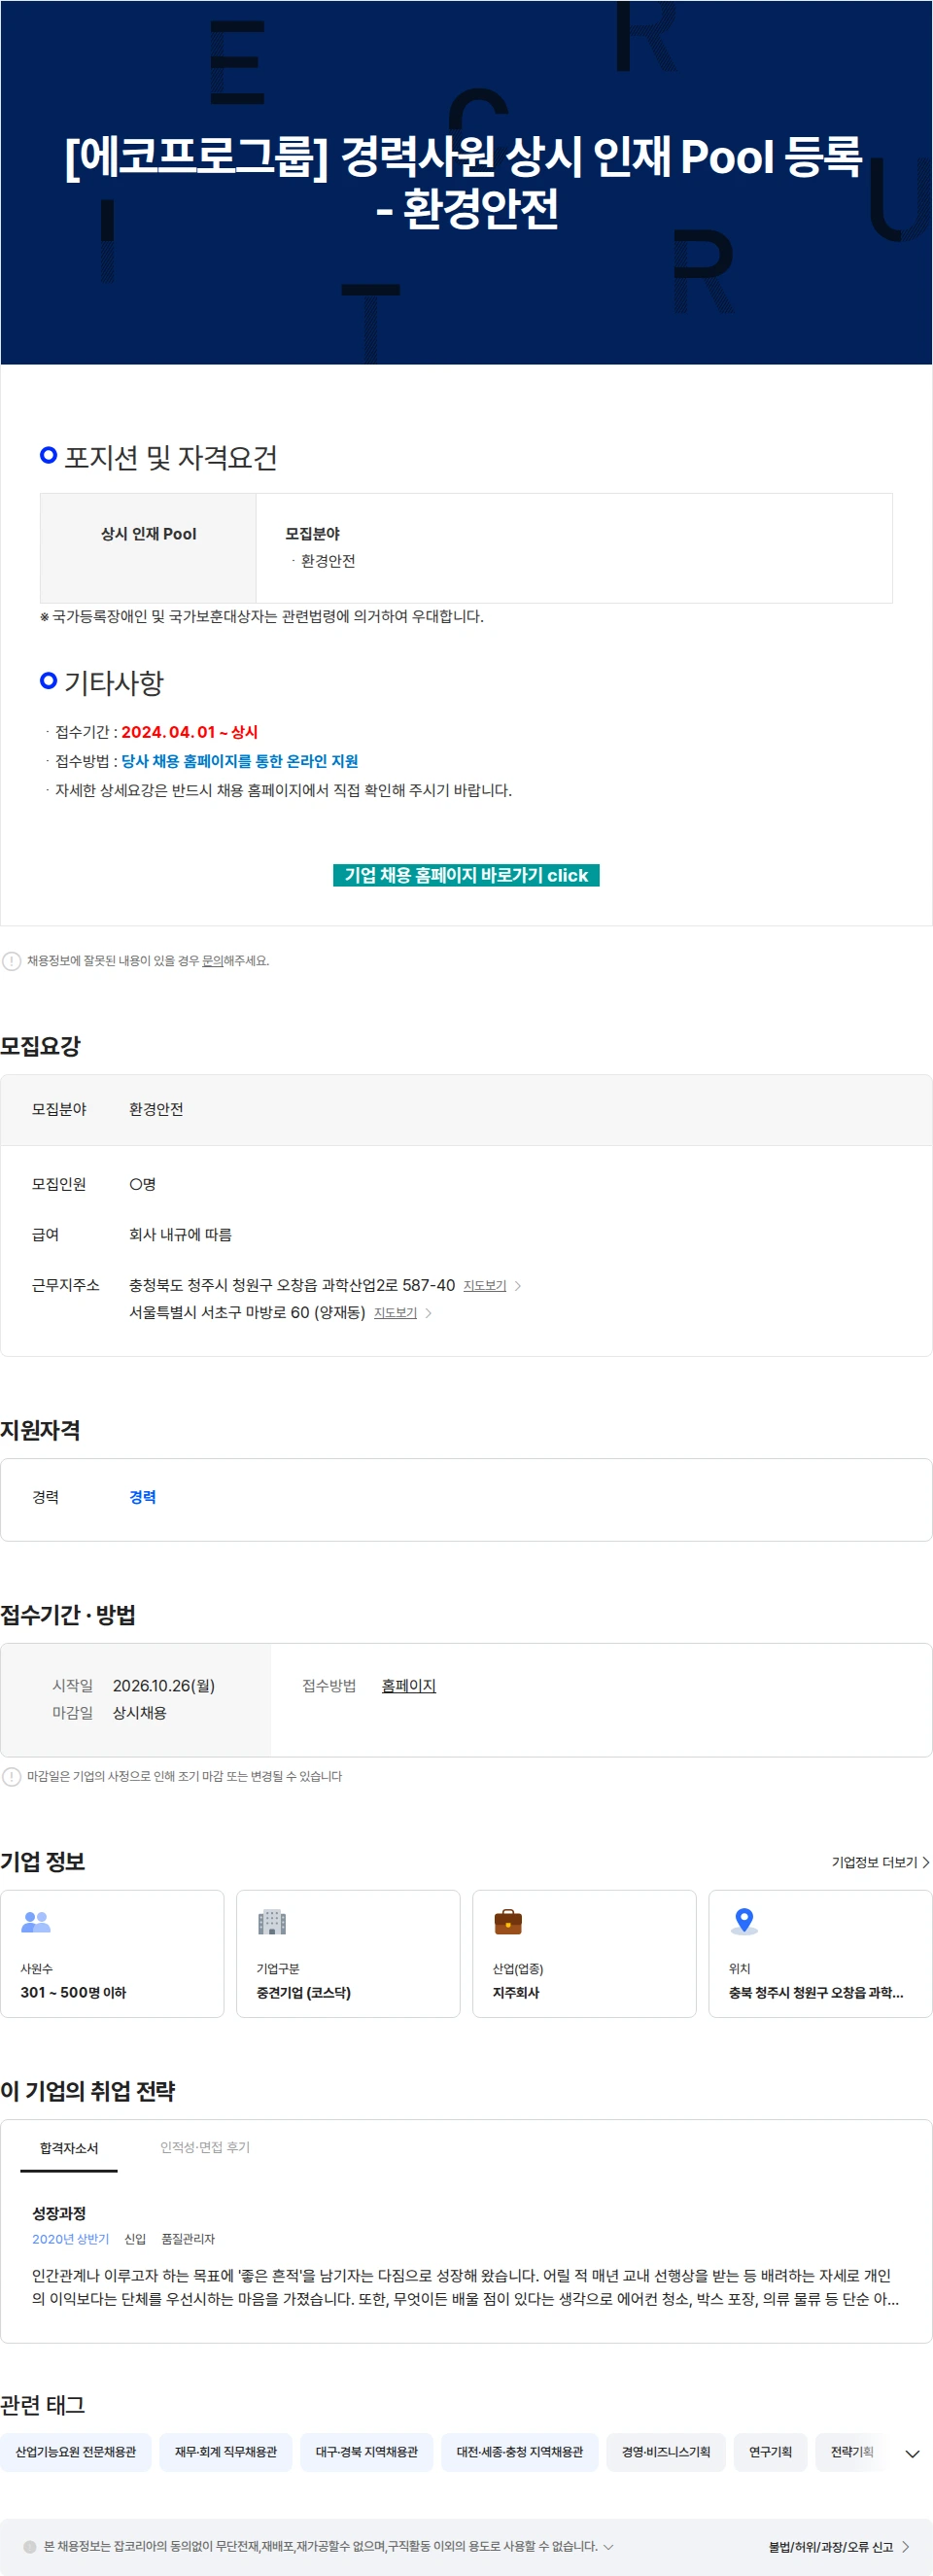The image size is (933, 2576).
Task: Click the 품질관리자 label in the essay
Action: [x=188, y=2239]
